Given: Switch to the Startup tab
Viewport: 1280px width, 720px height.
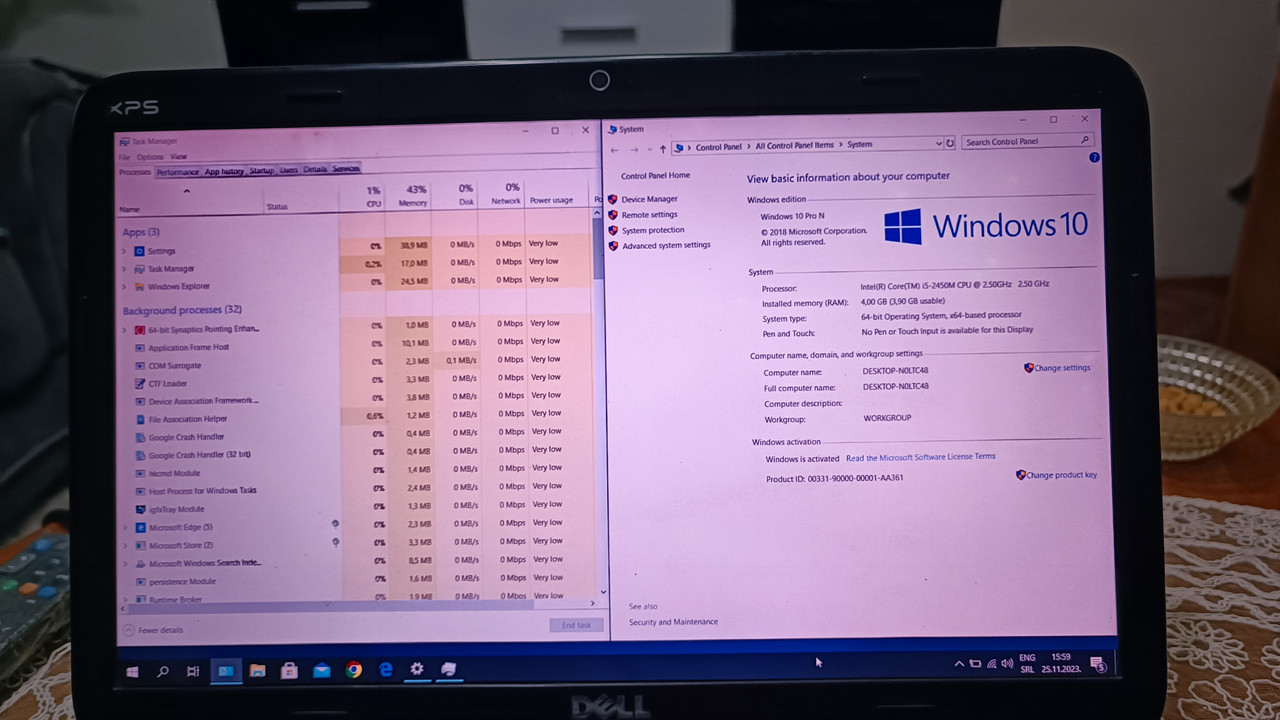Looking at the screenshot, I should pos(261,170).
